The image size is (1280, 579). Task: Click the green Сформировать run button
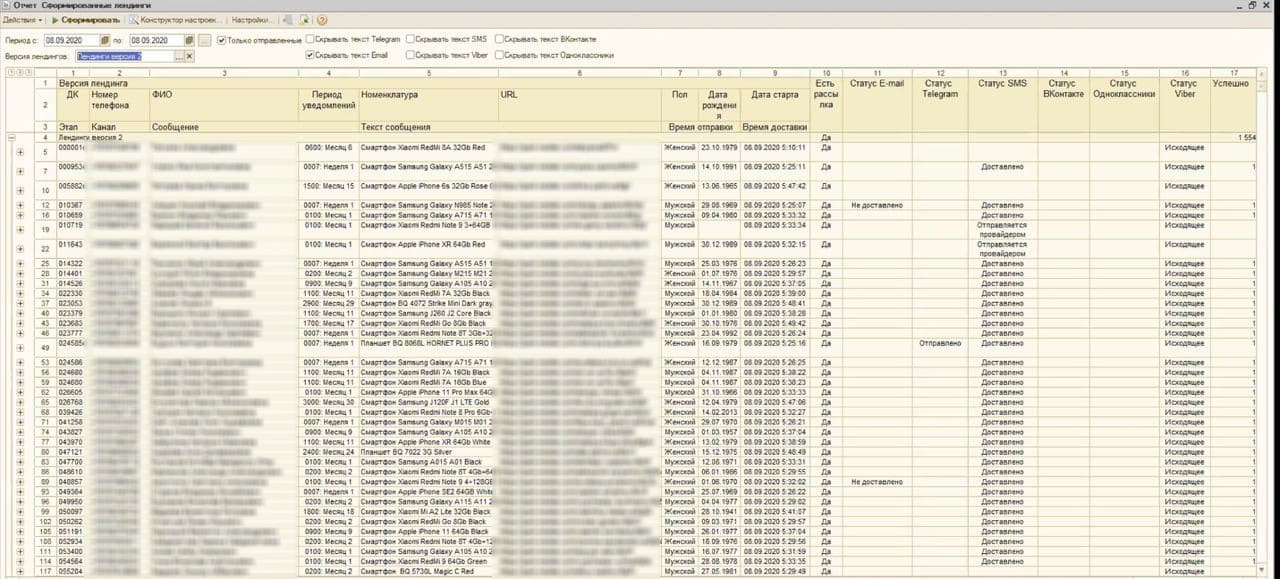coord(86,20)
